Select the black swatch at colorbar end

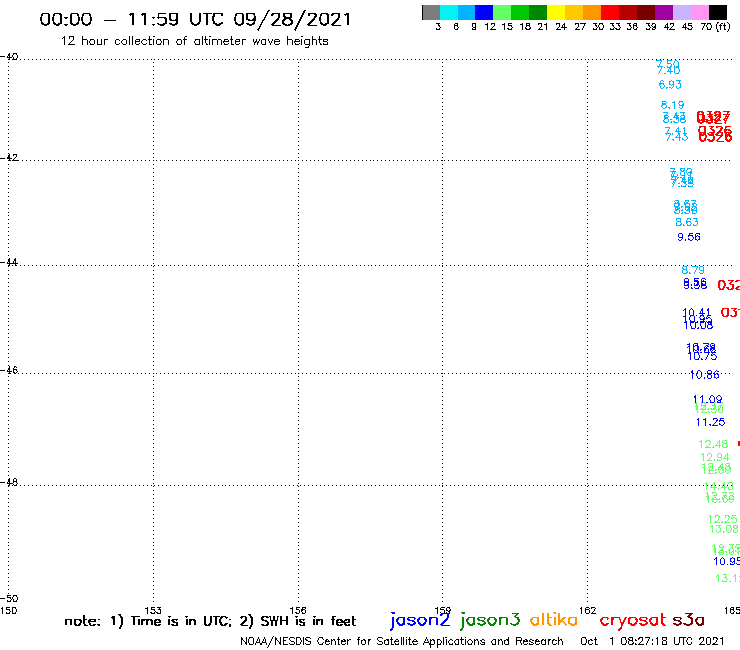tap(718, 12)
